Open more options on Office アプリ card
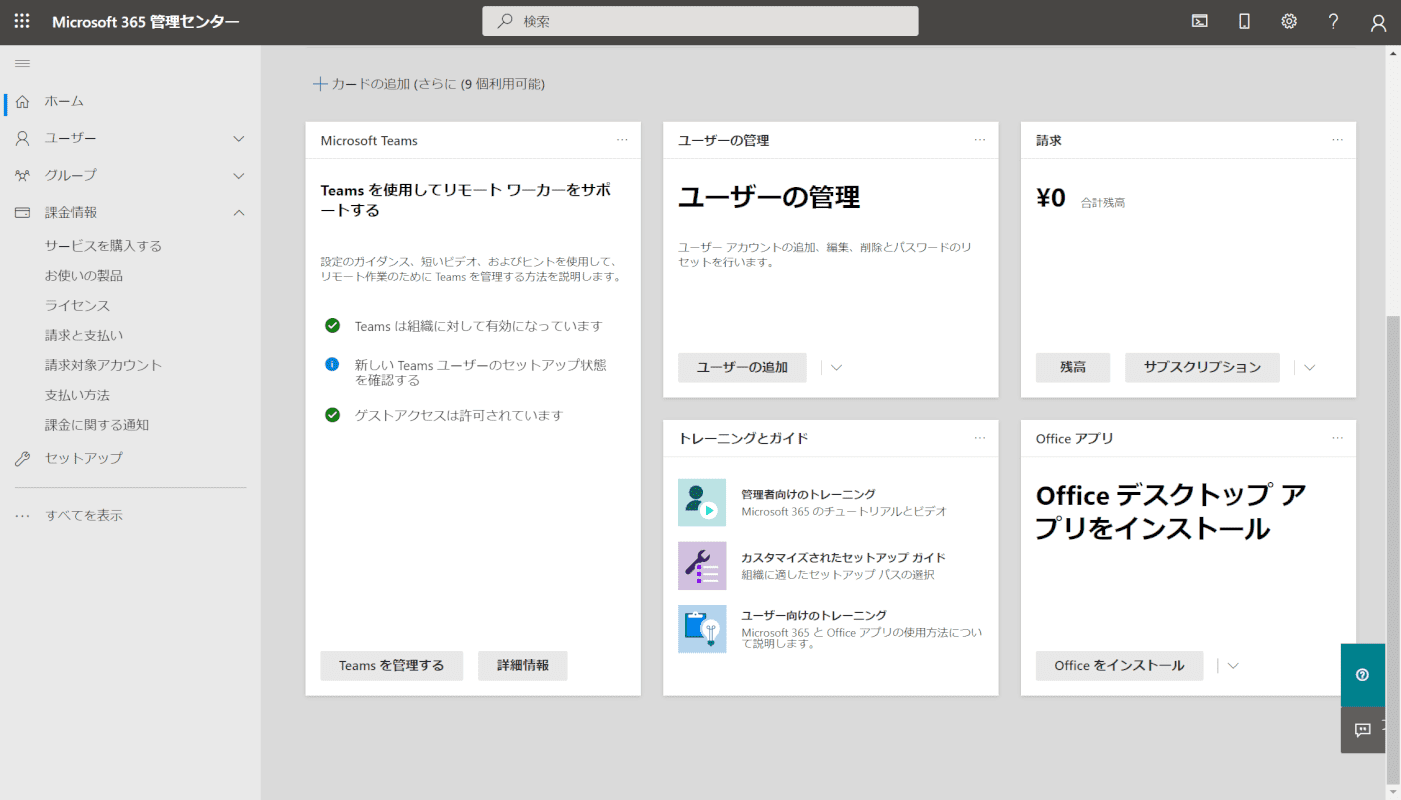1401x800 pixels. coord(1338,438)
